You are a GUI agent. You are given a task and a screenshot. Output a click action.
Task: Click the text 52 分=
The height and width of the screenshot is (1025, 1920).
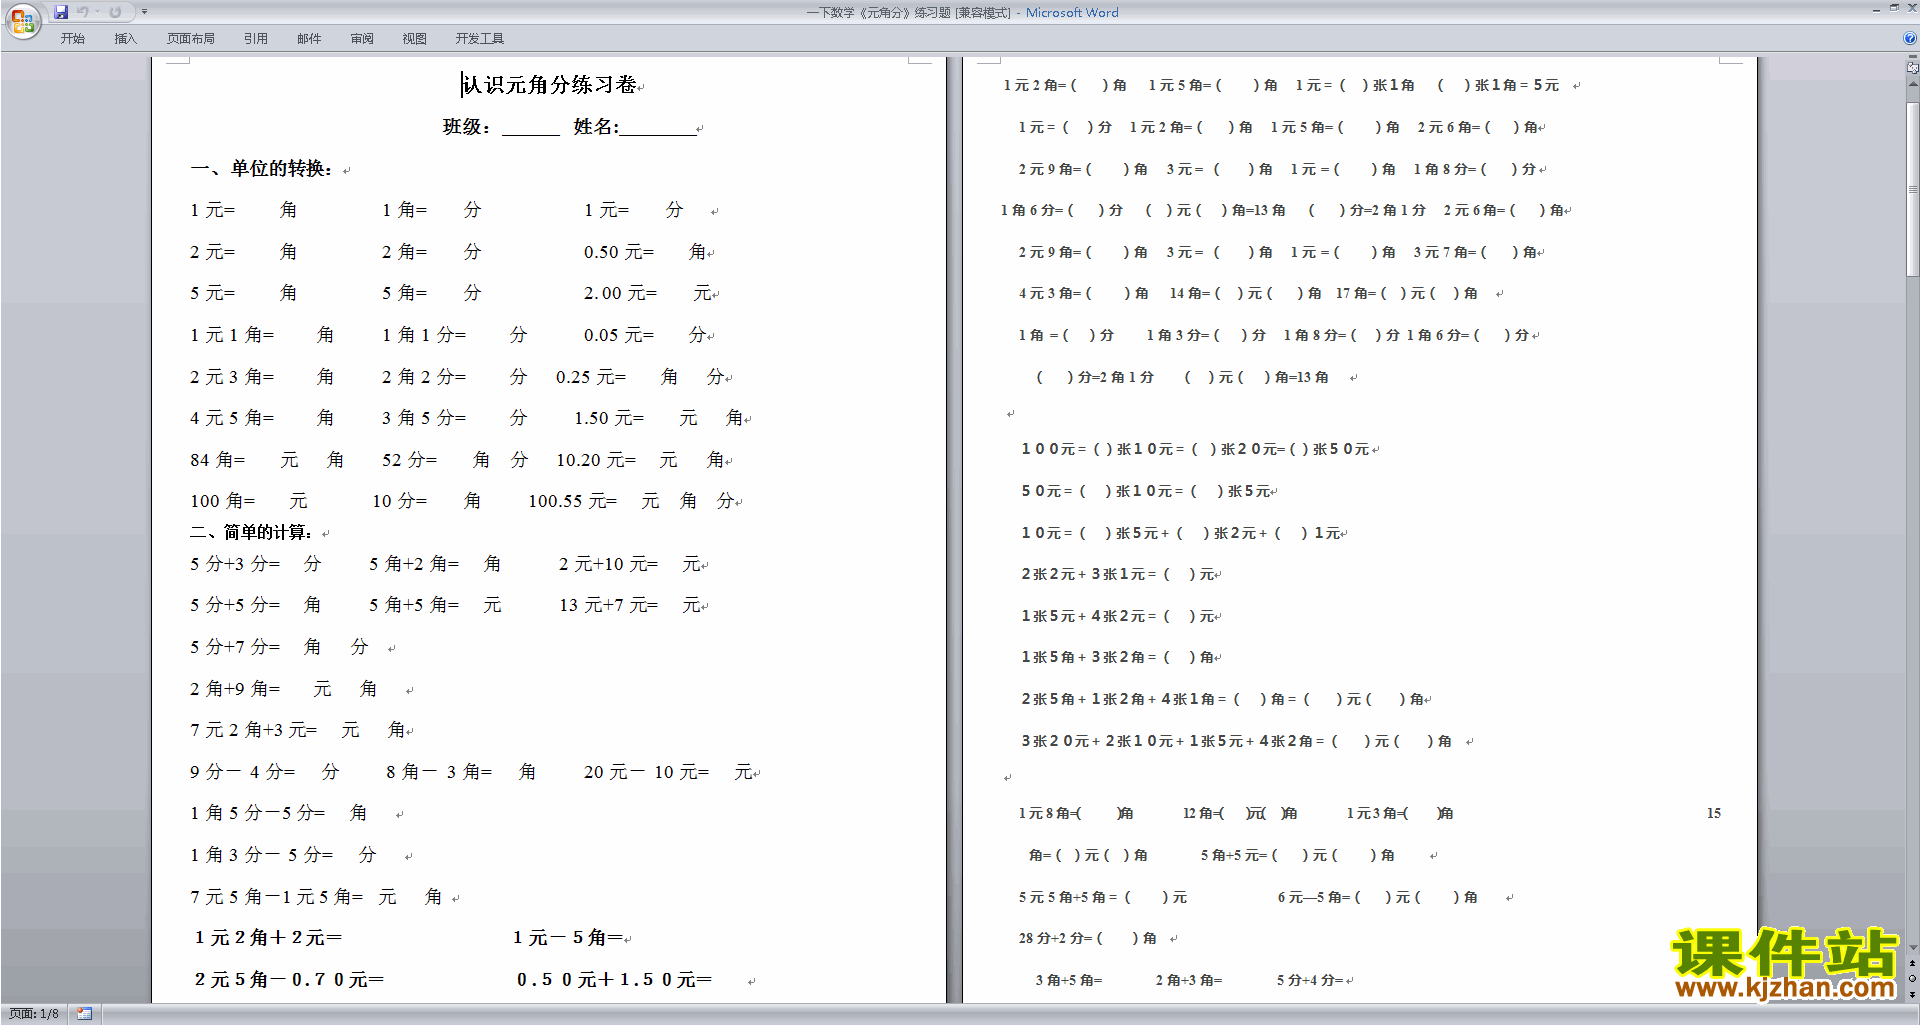[410, 460]
